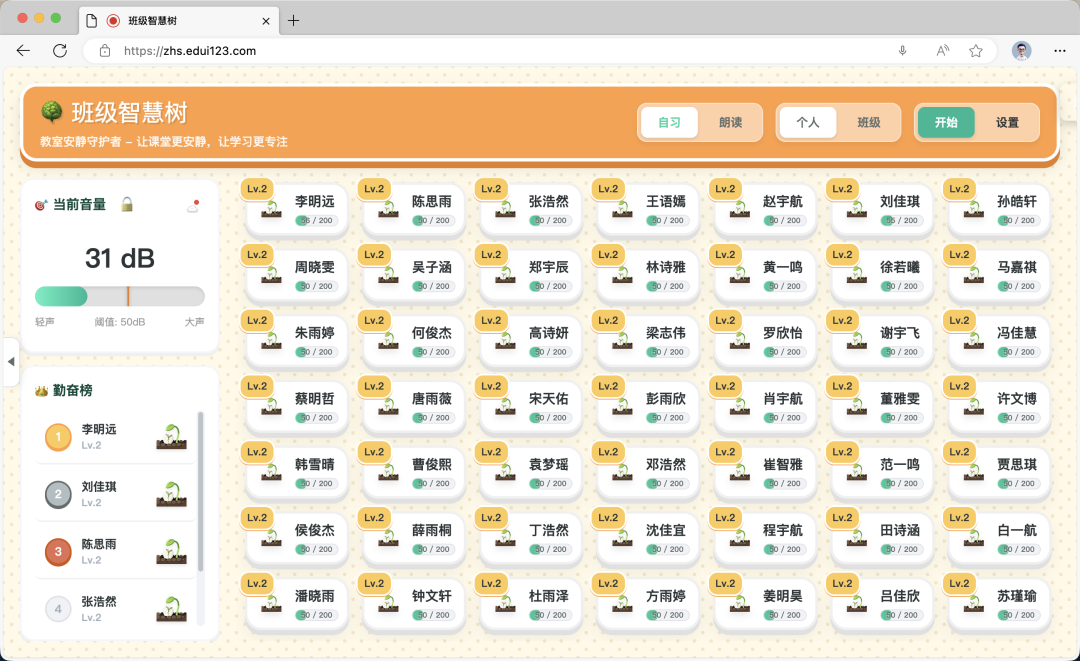The width and height of the screenshot is (1080, 661).
Task: Select the 个人 option
Action: coord(807,122)
